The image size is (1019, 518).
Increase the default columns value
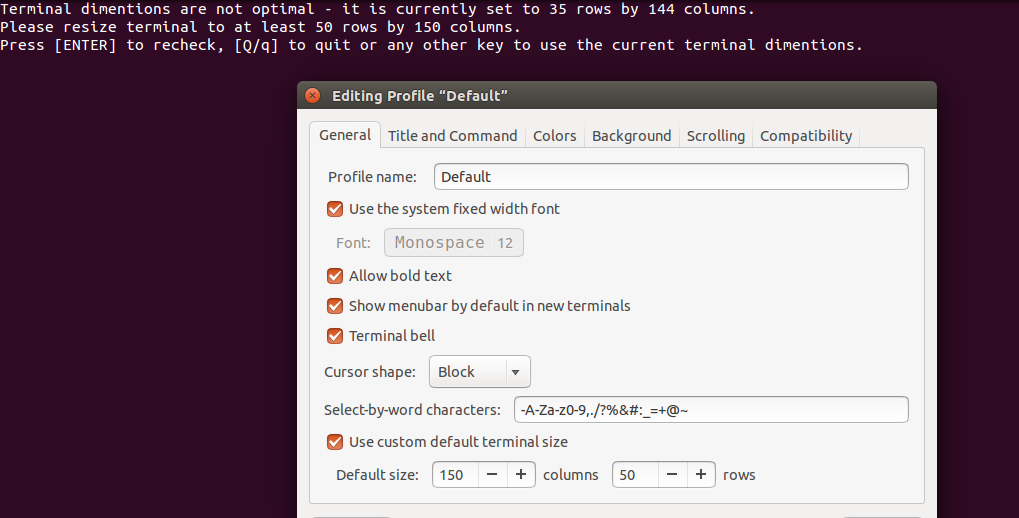[521, 475]
